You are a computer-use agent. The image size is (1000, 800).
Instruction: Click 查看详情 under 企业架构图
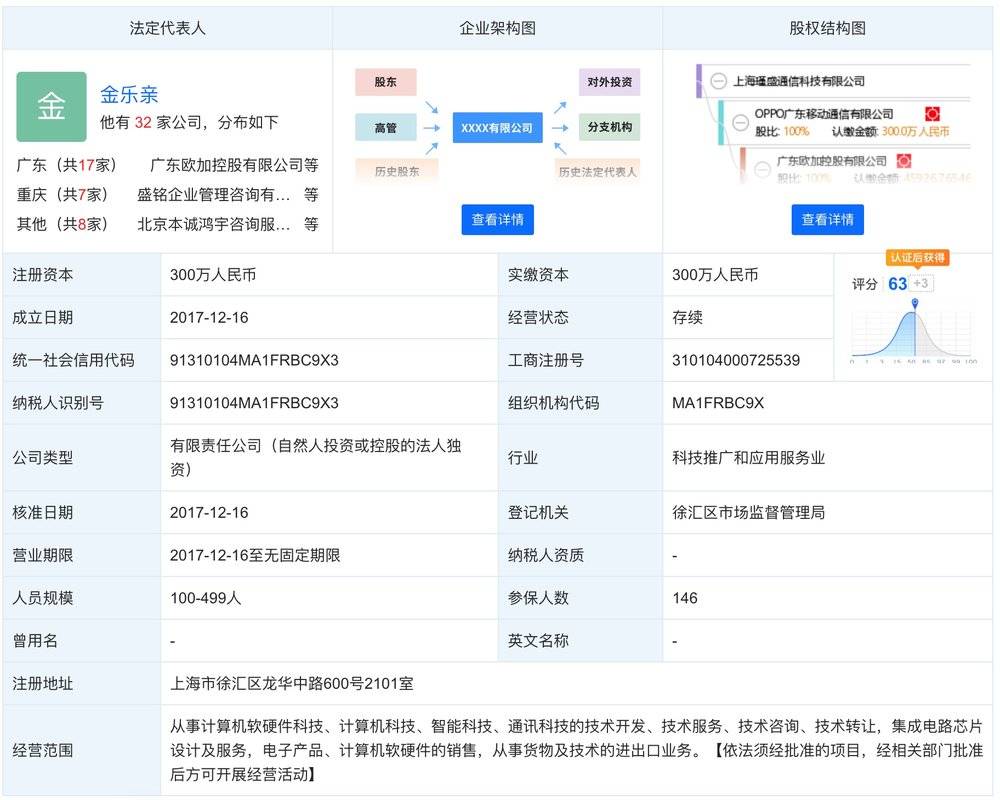coord(497,220)
